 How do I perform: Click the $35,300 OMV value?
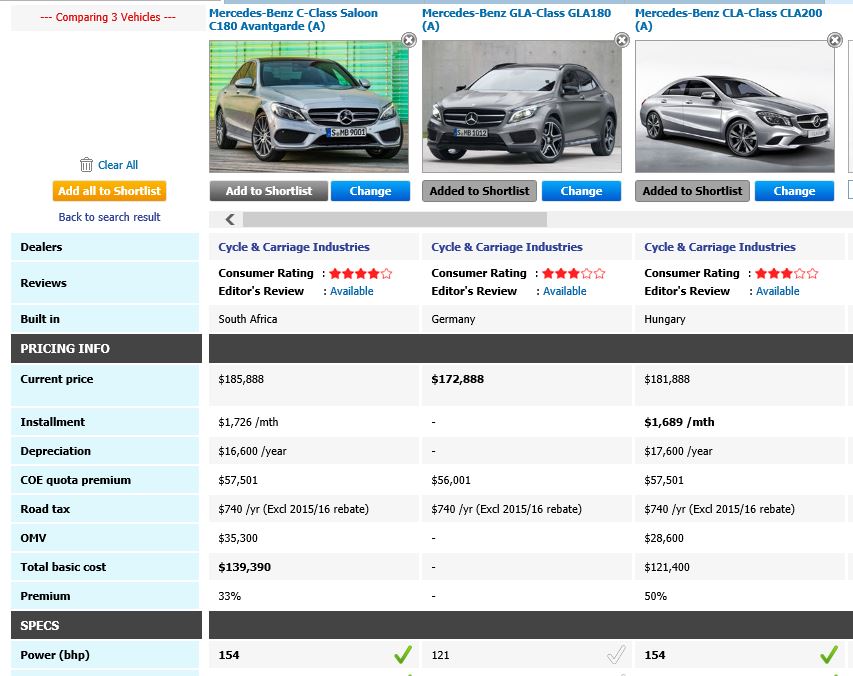(238, 538)
